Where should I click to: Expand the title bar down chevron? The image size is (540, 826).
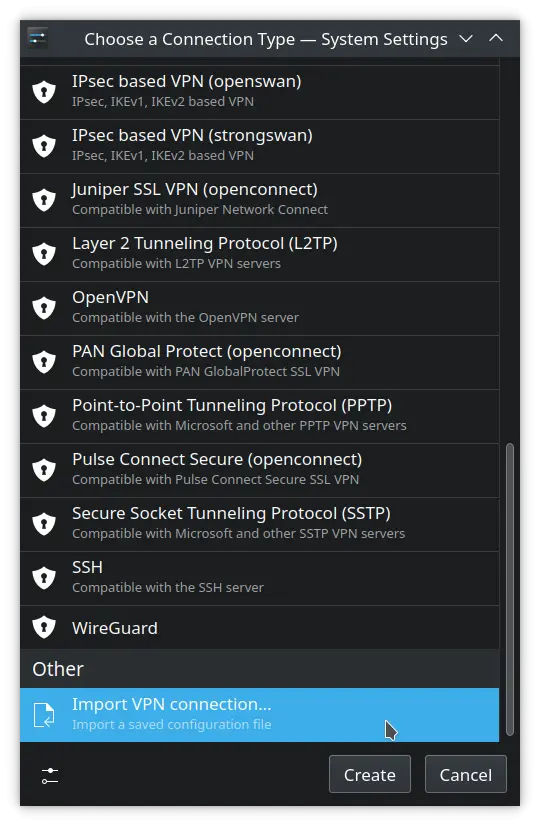(x=466, y=38)
